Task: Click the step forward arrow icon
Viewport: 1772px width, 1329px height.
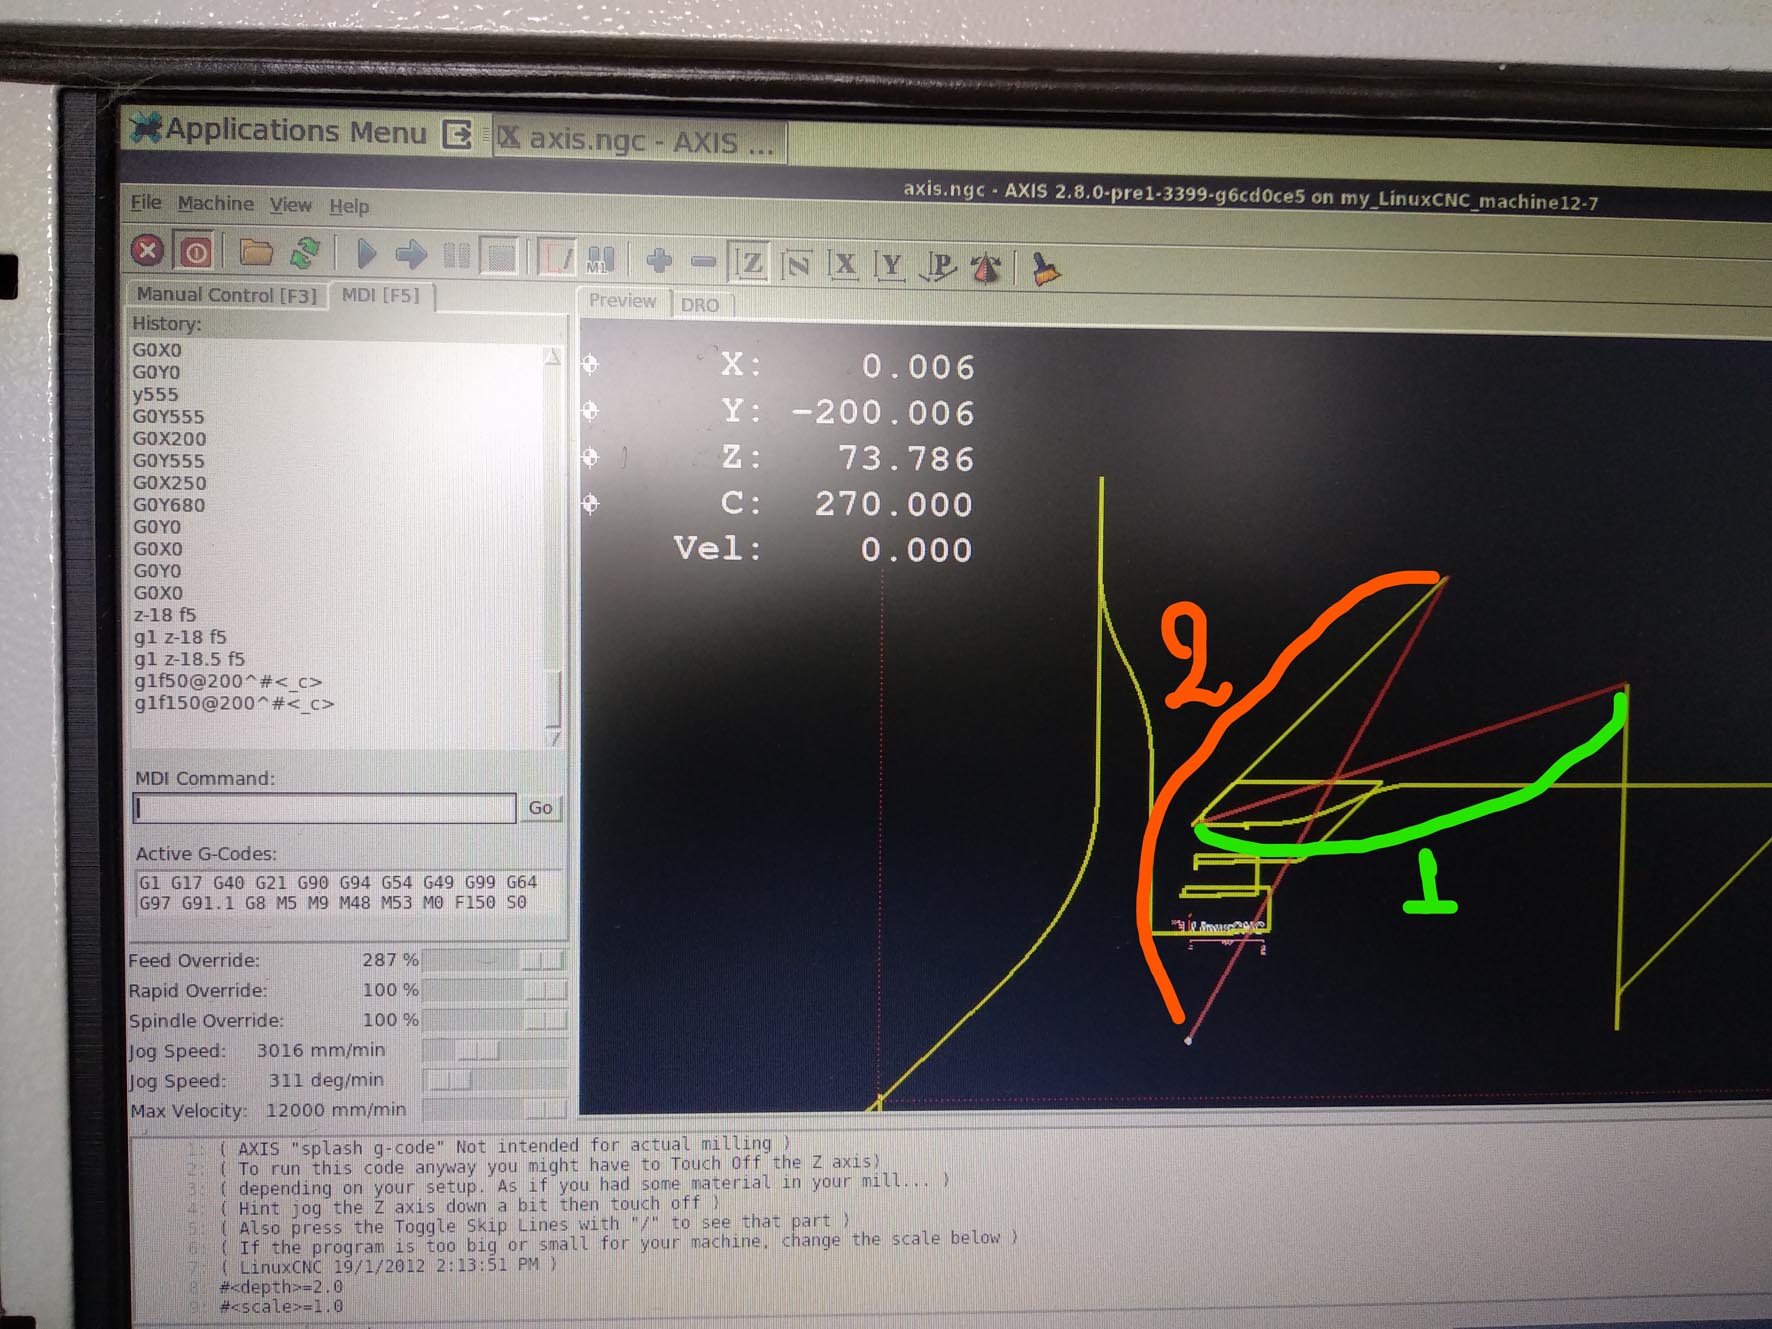Action: (410, 256)
